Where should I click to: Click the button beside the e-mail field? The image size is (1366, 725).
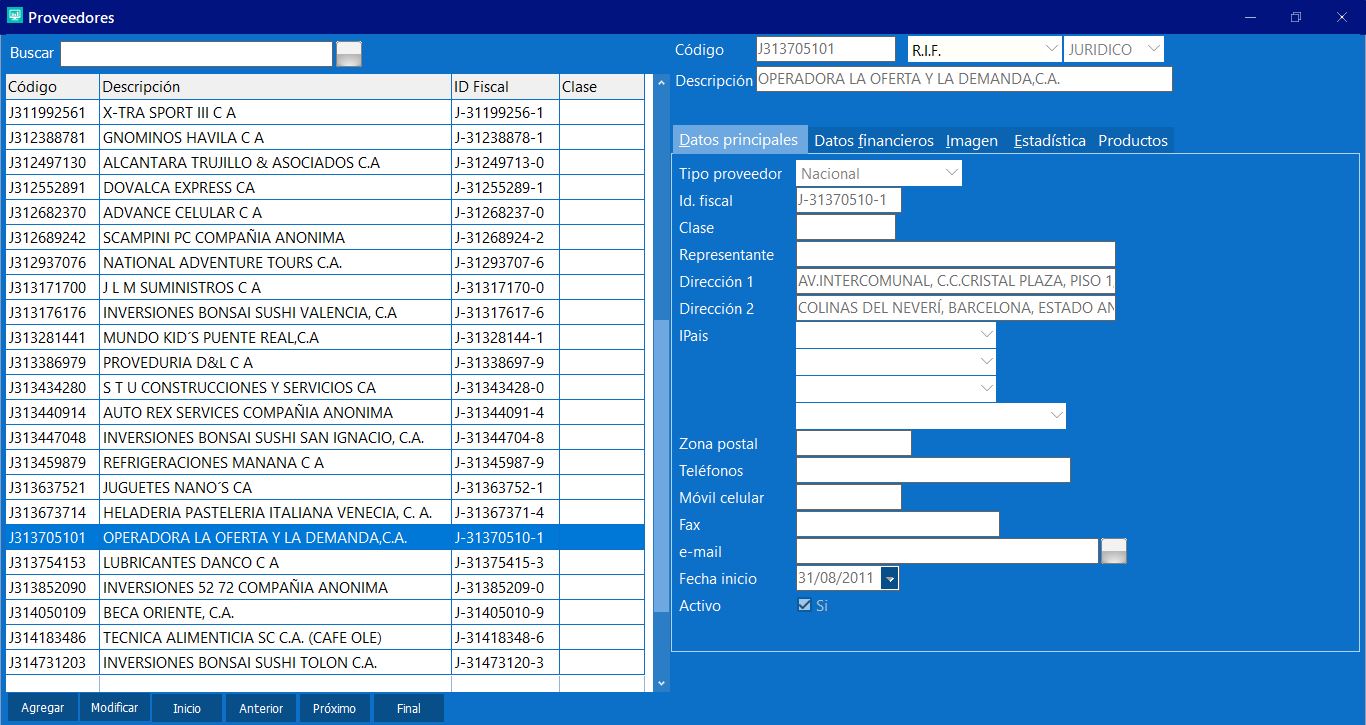tap(1114, 551)
